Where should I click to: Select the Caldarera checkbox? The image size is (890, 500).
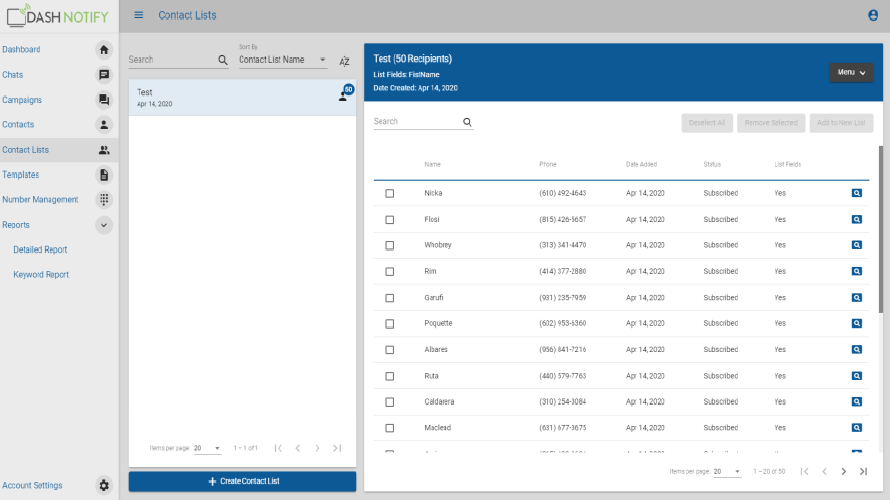389,402
